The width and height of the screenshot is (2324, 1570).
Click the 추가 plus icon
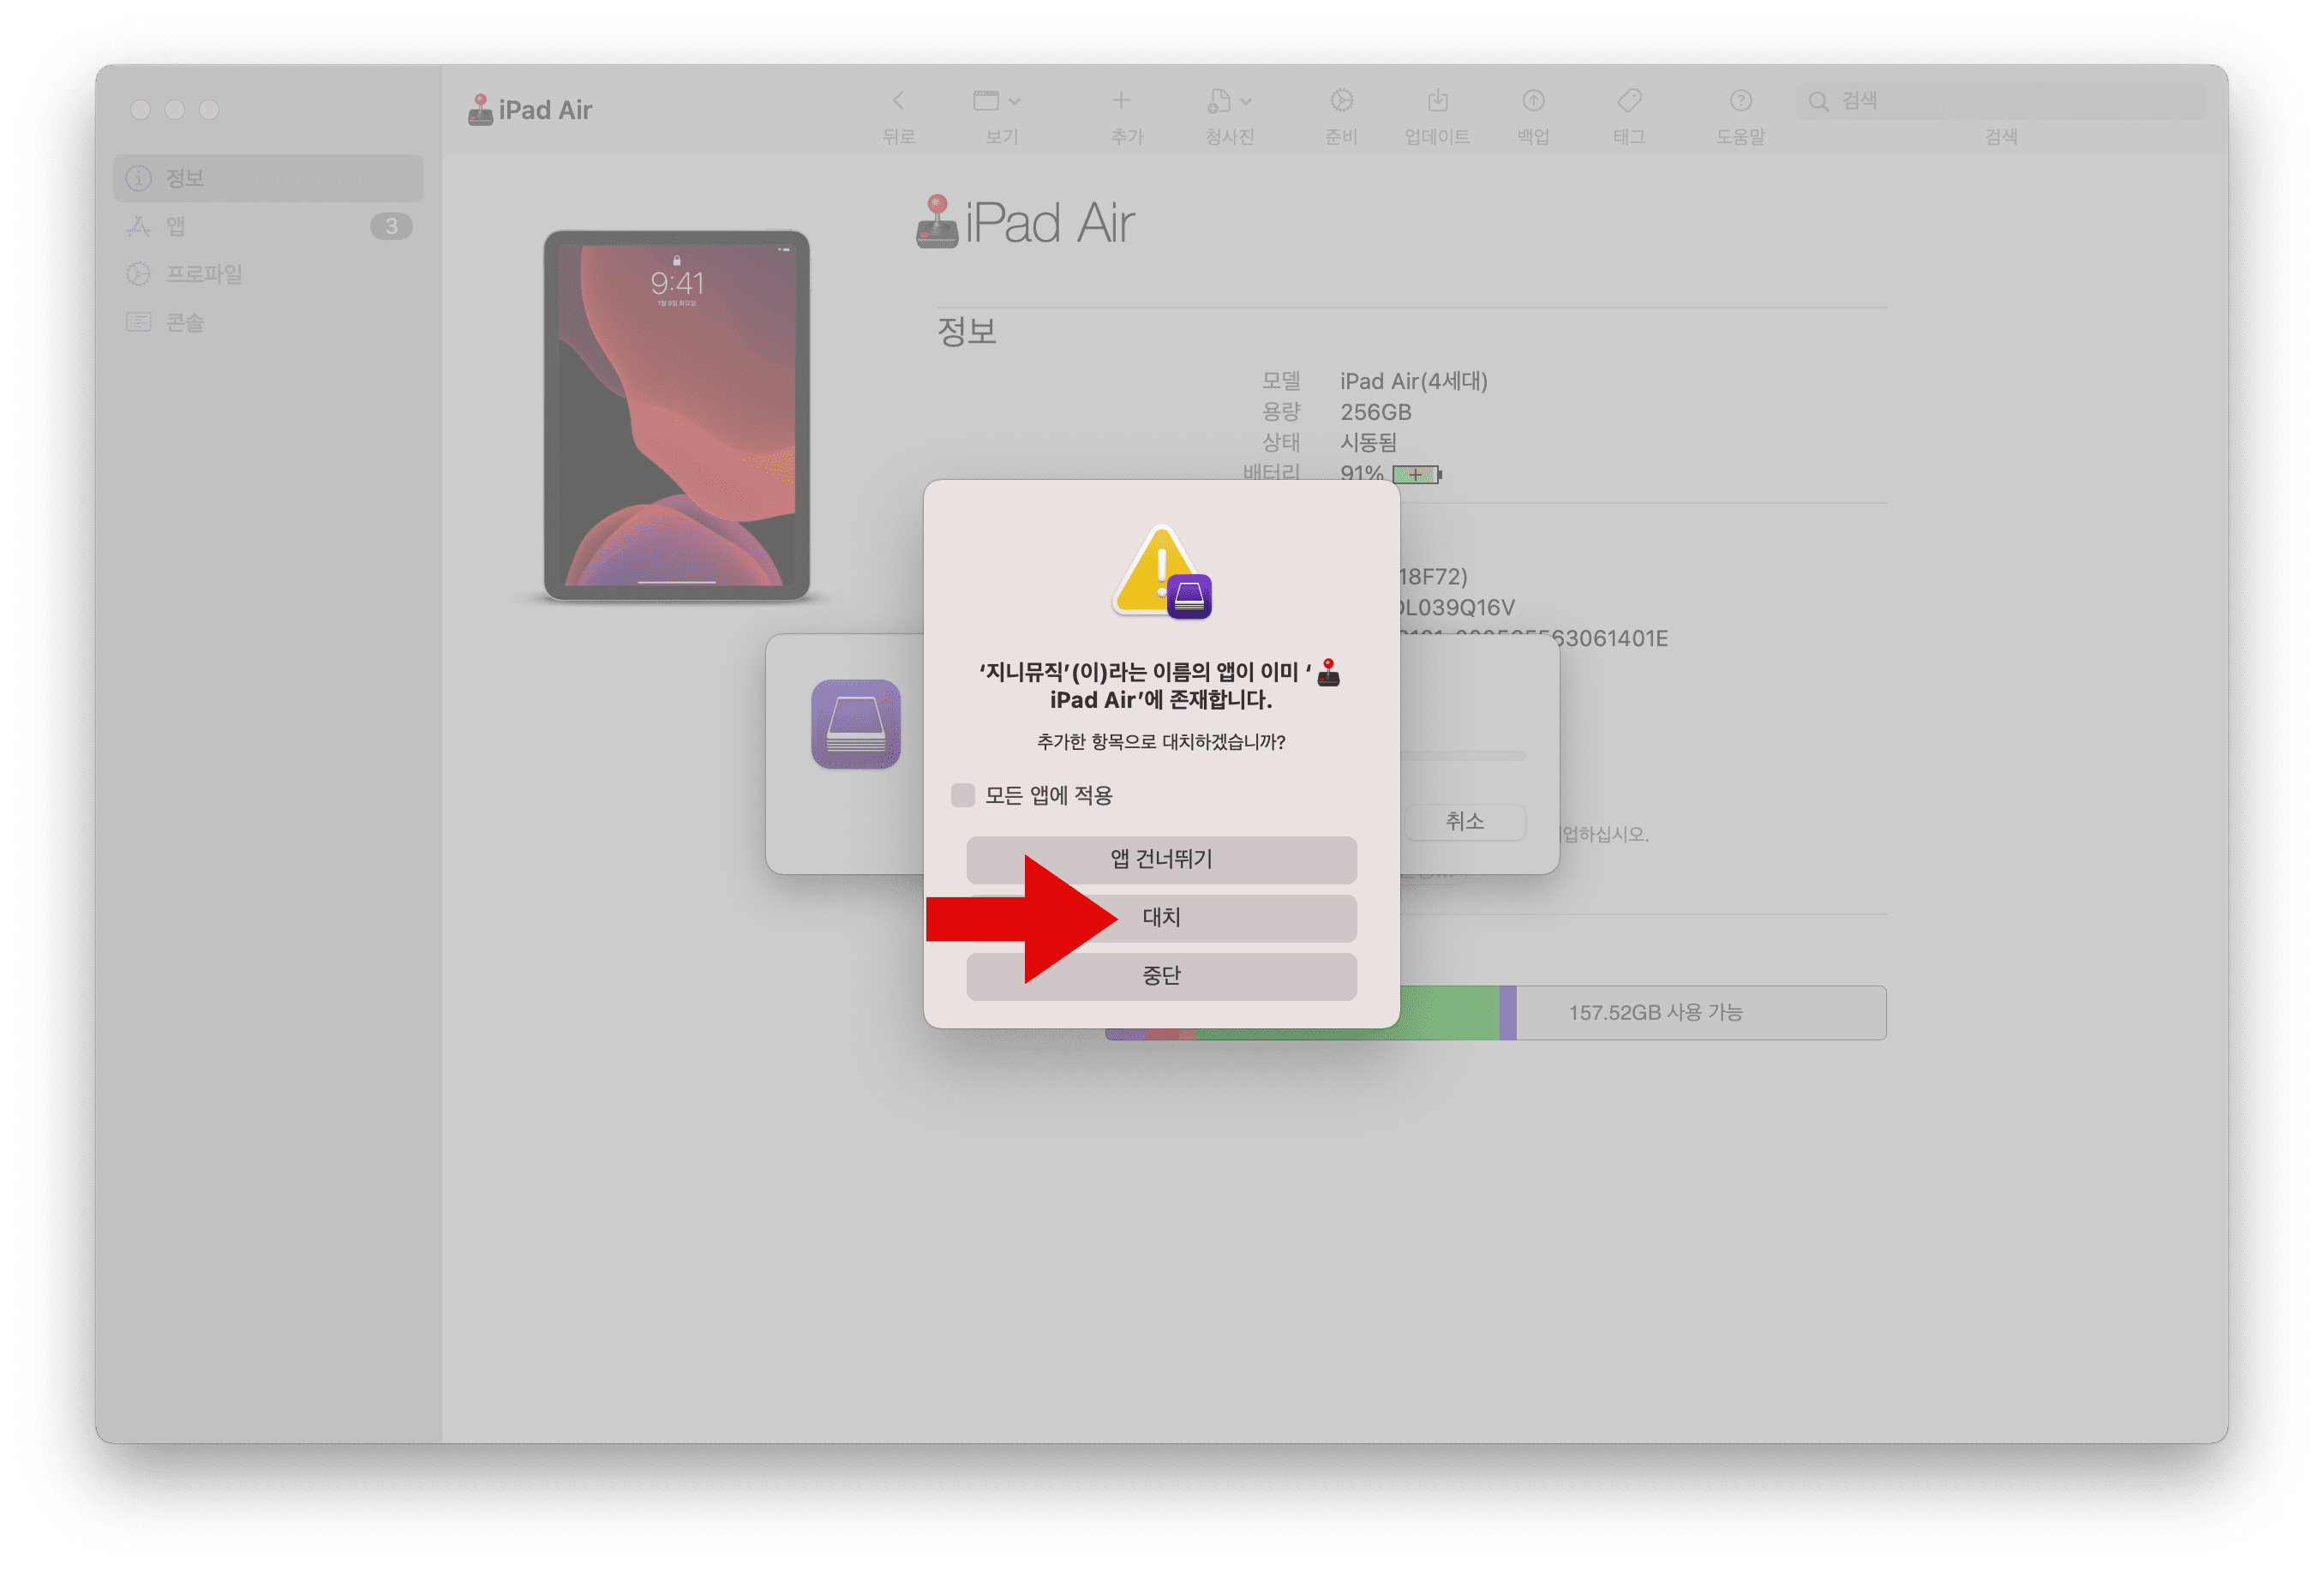pos(1121,100)
